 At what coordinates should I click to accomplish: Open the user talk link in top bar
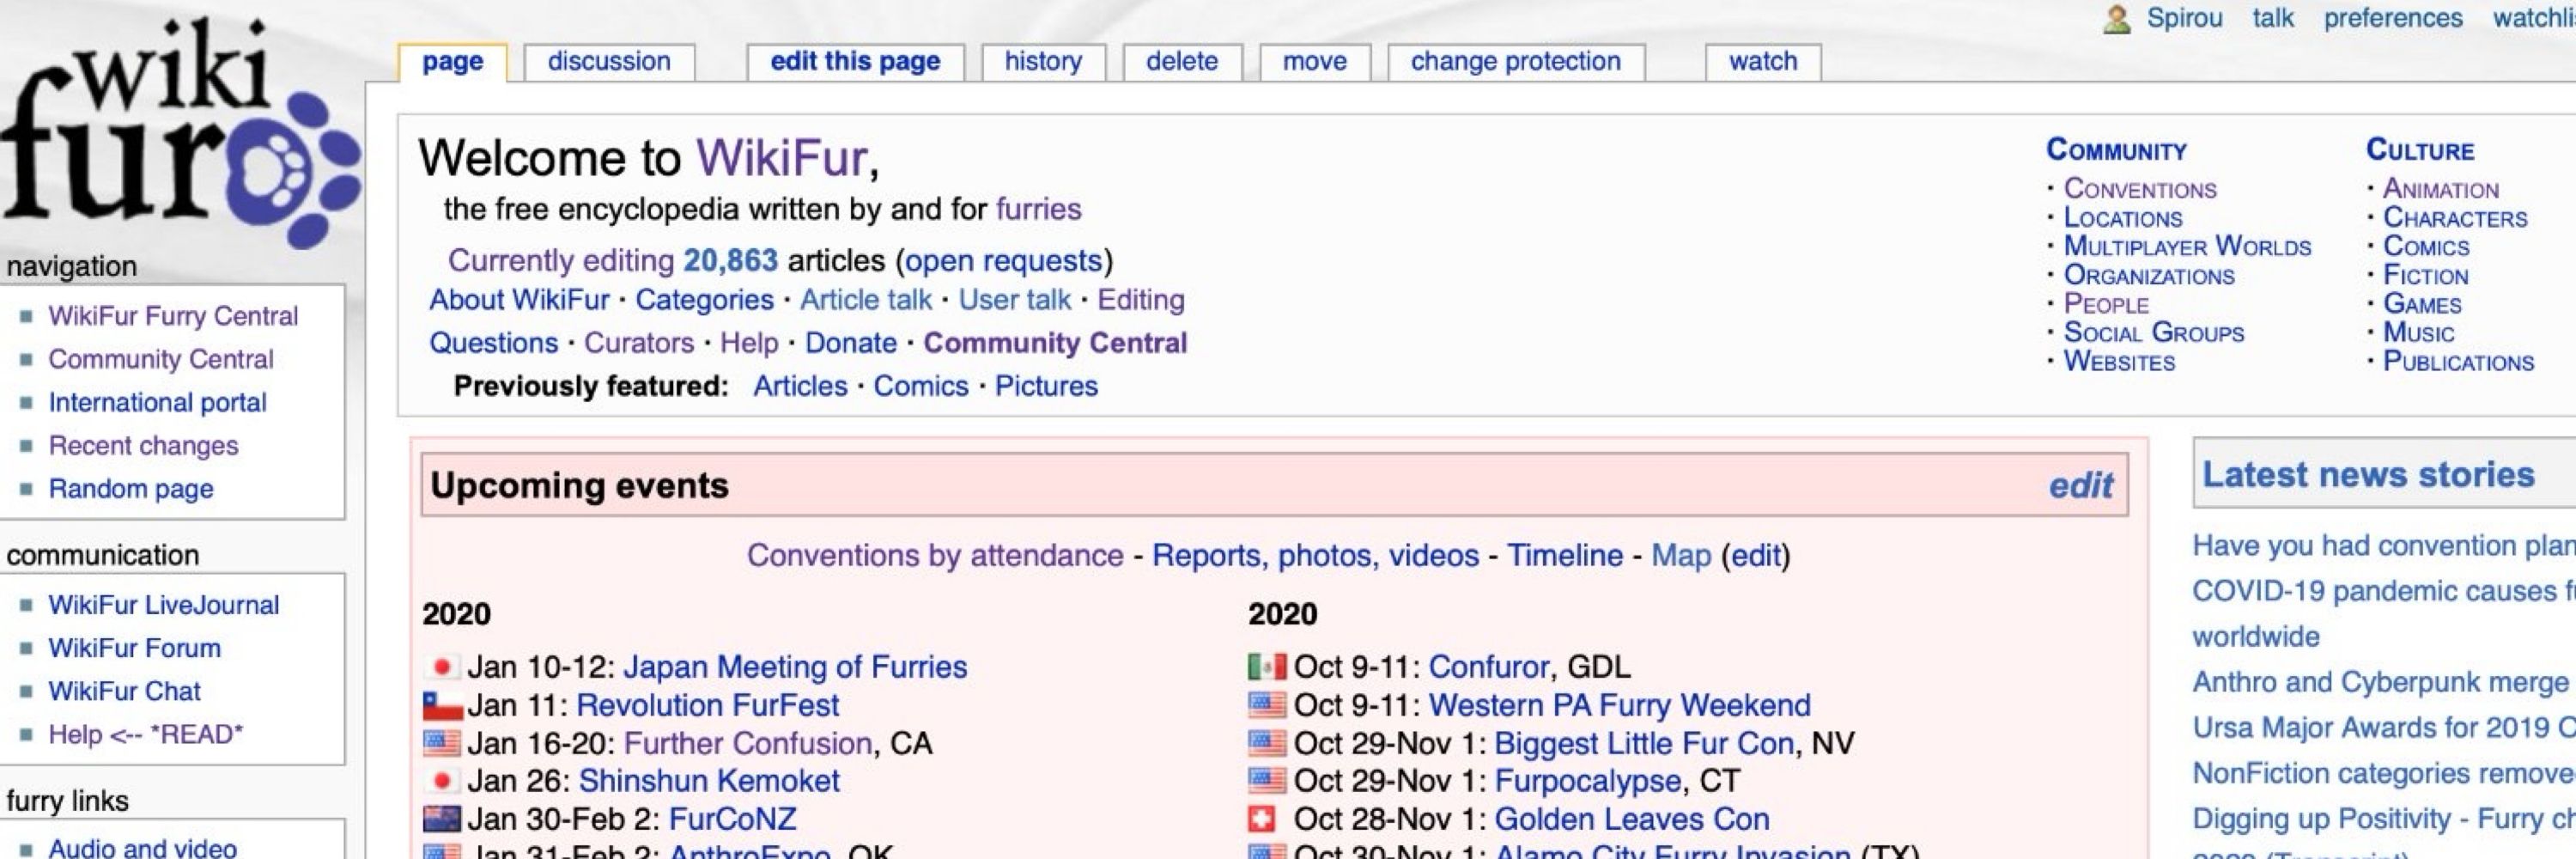pyautogui.click(x=2273, y=19)
